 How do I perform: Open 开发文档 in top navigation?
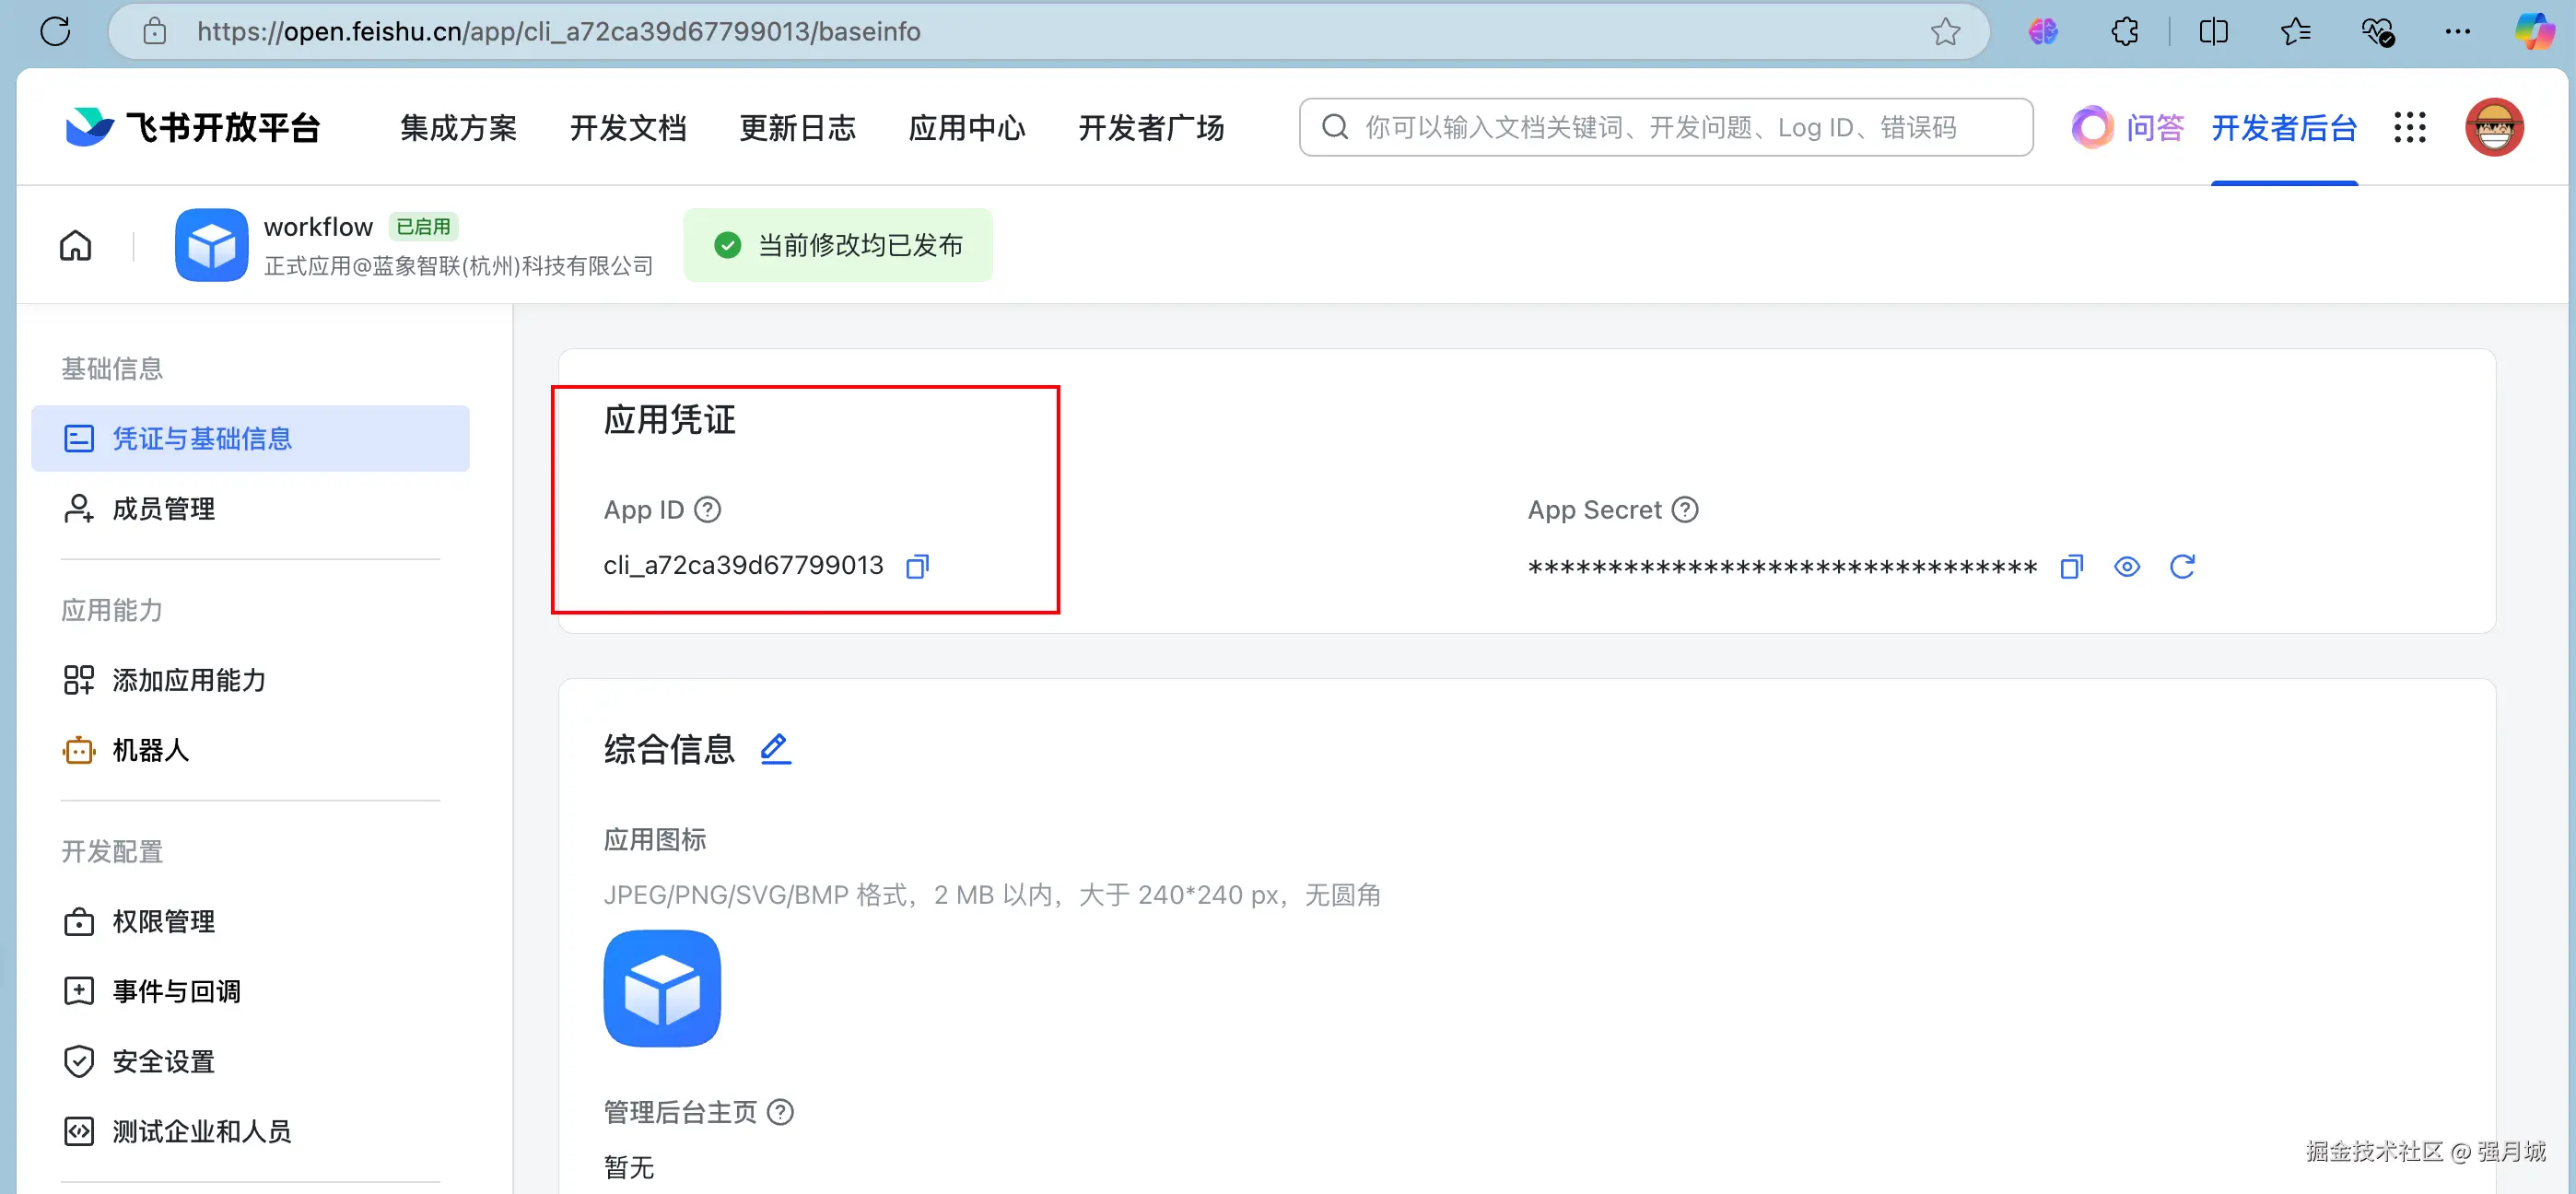pos(627,128)
